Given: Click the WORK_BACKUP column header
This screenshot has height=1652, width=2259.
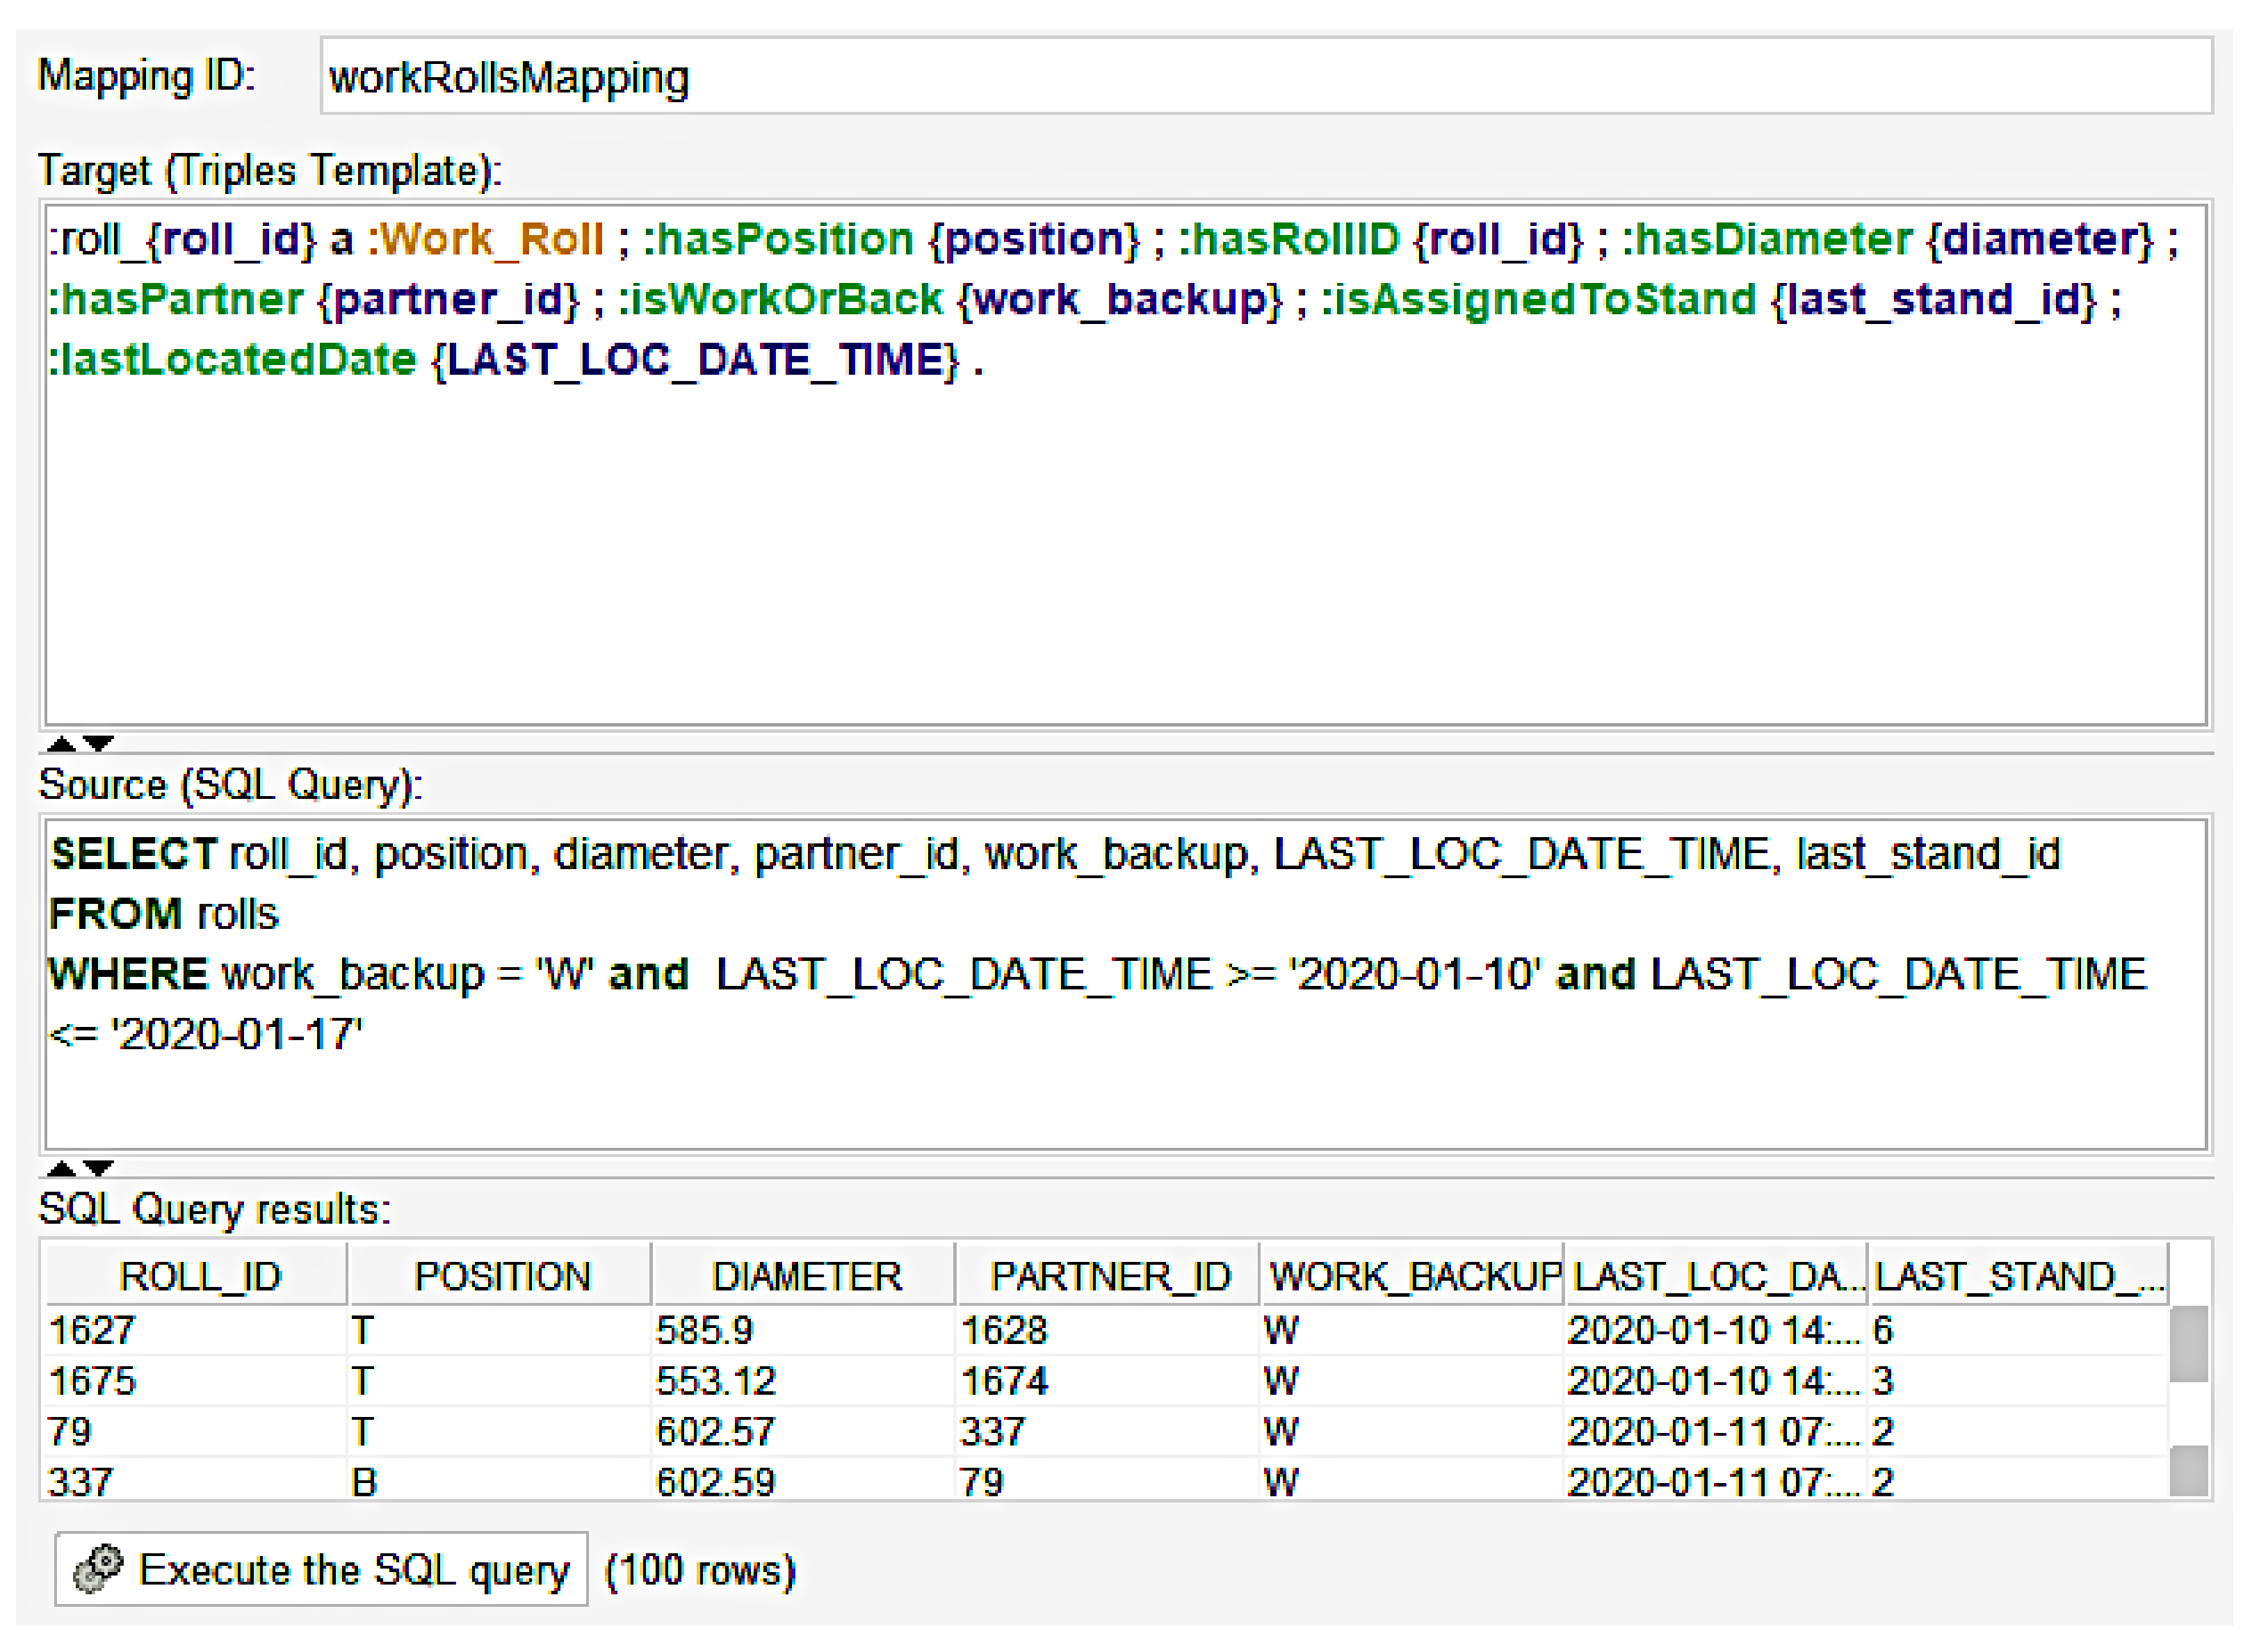Looking at the screenshot, I should (1413, 1276).
